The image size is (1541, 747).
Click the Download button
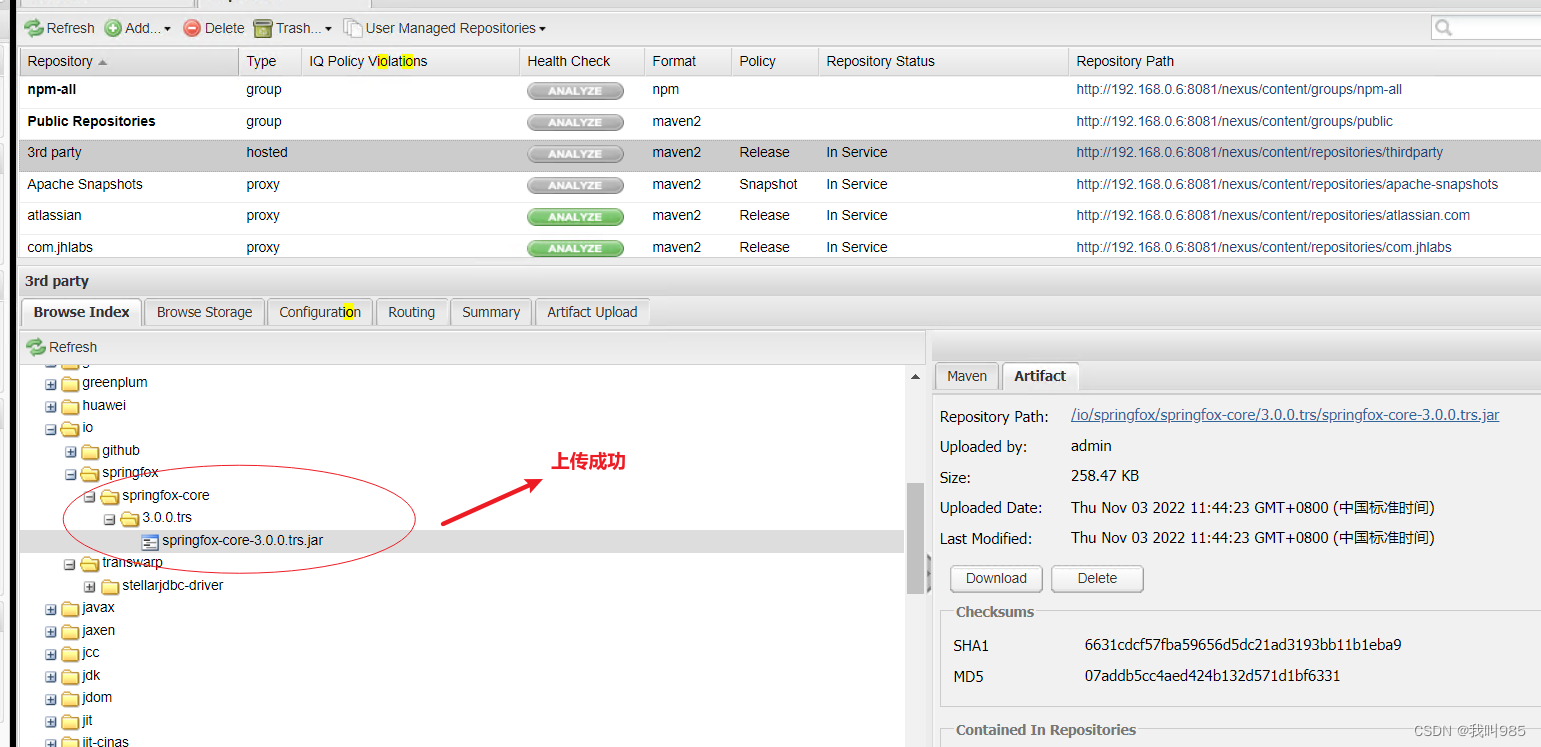[x=996, y=578]
